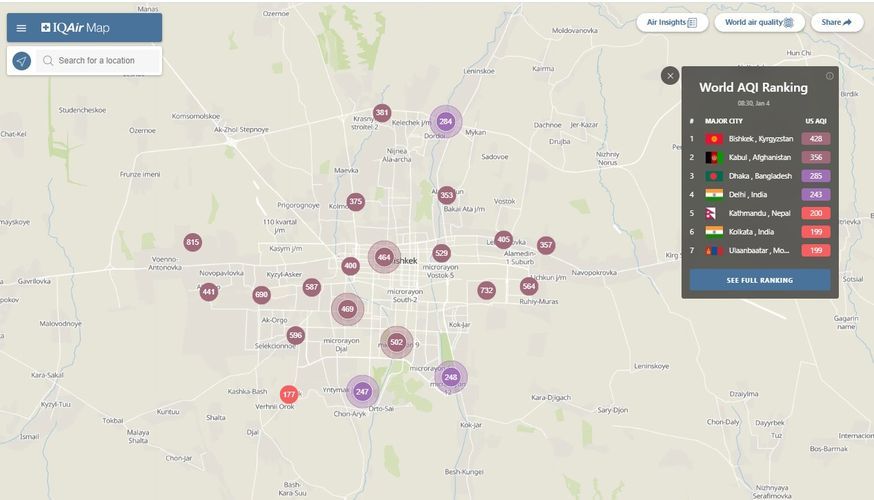Viewport: 874px width, 500px height.
Task: Click See Full Ranking button
Action: [759, 280]
